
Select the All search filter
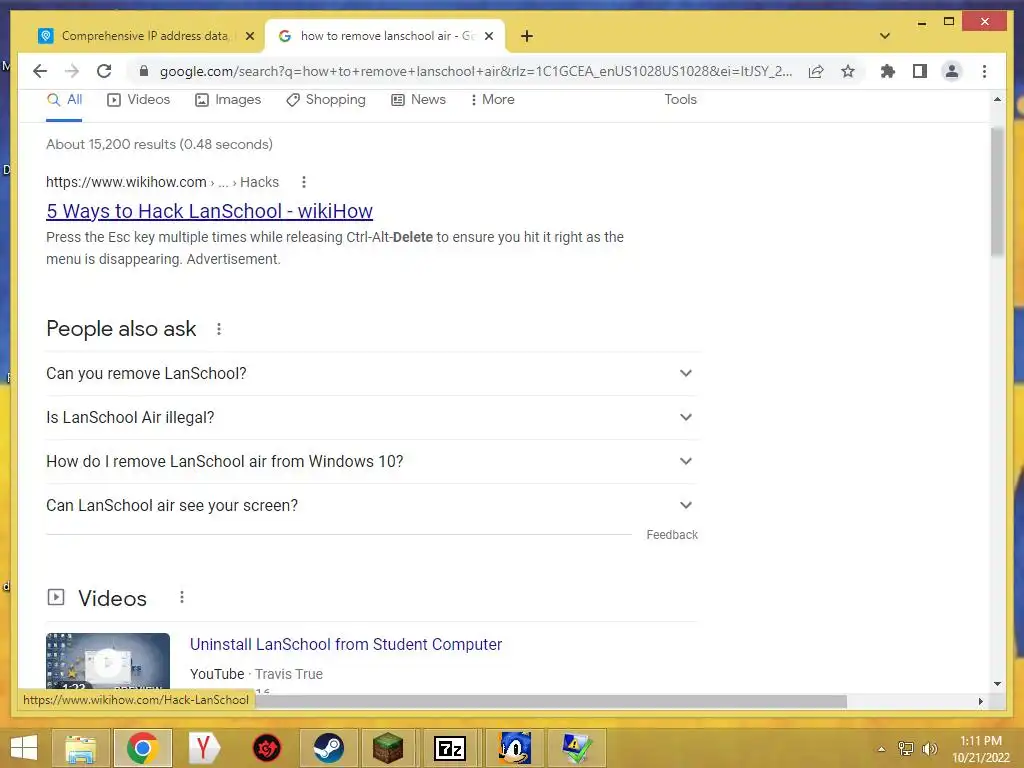[x=64, y=100]
